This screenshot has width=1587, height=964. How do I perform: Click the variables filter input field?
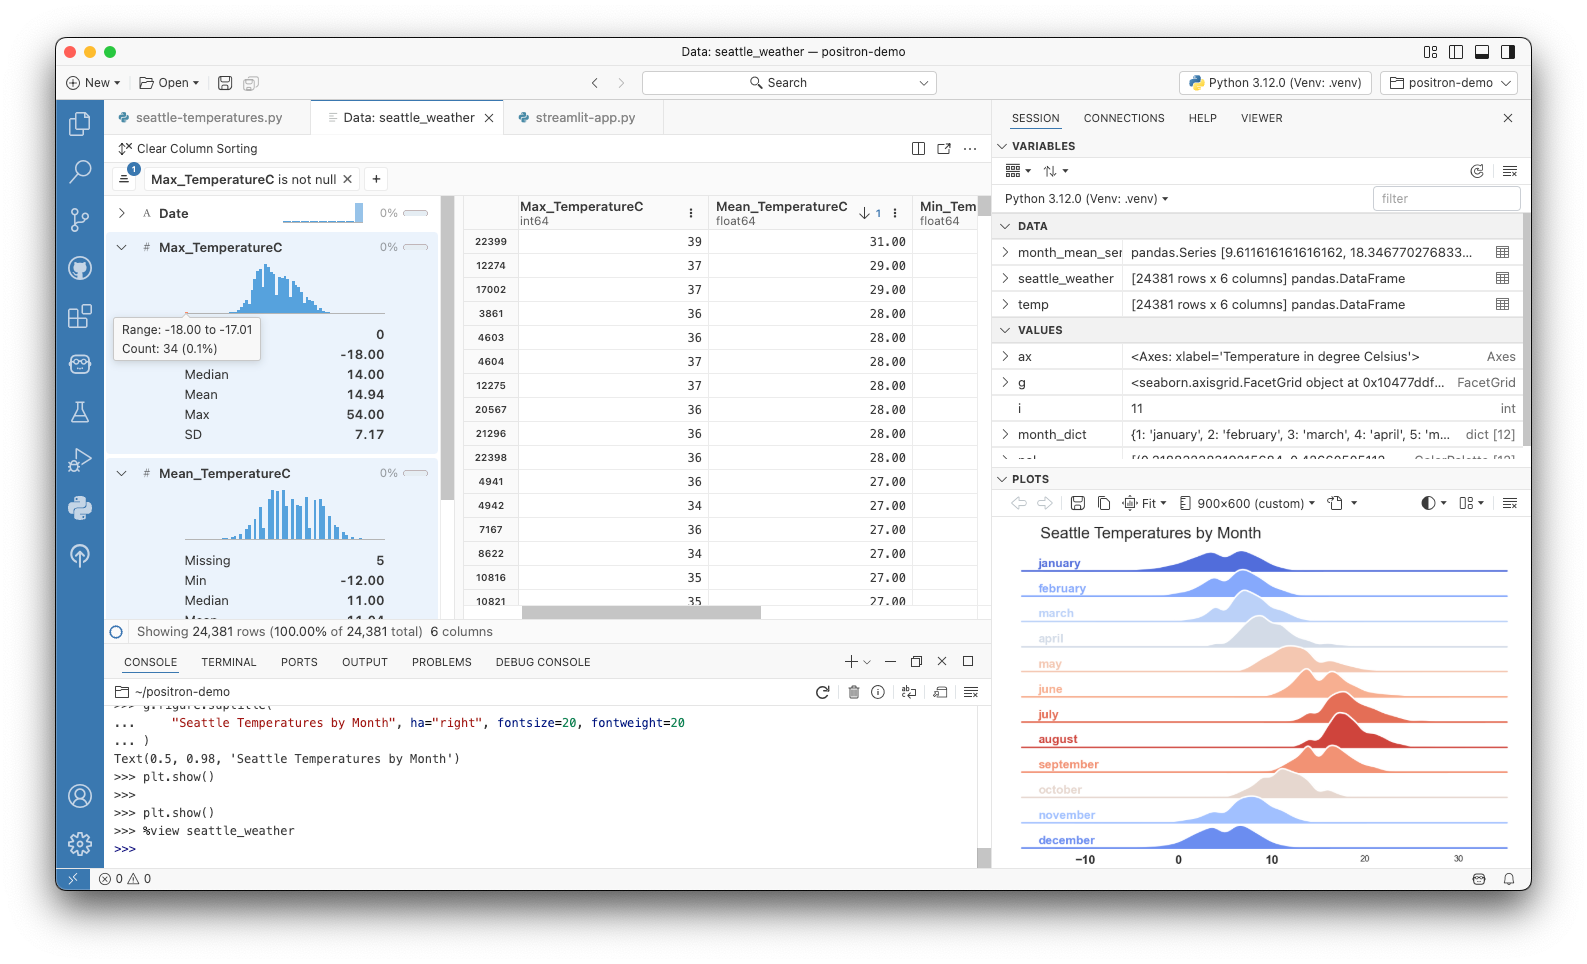pyautogui.click(x=1446, y=199)
